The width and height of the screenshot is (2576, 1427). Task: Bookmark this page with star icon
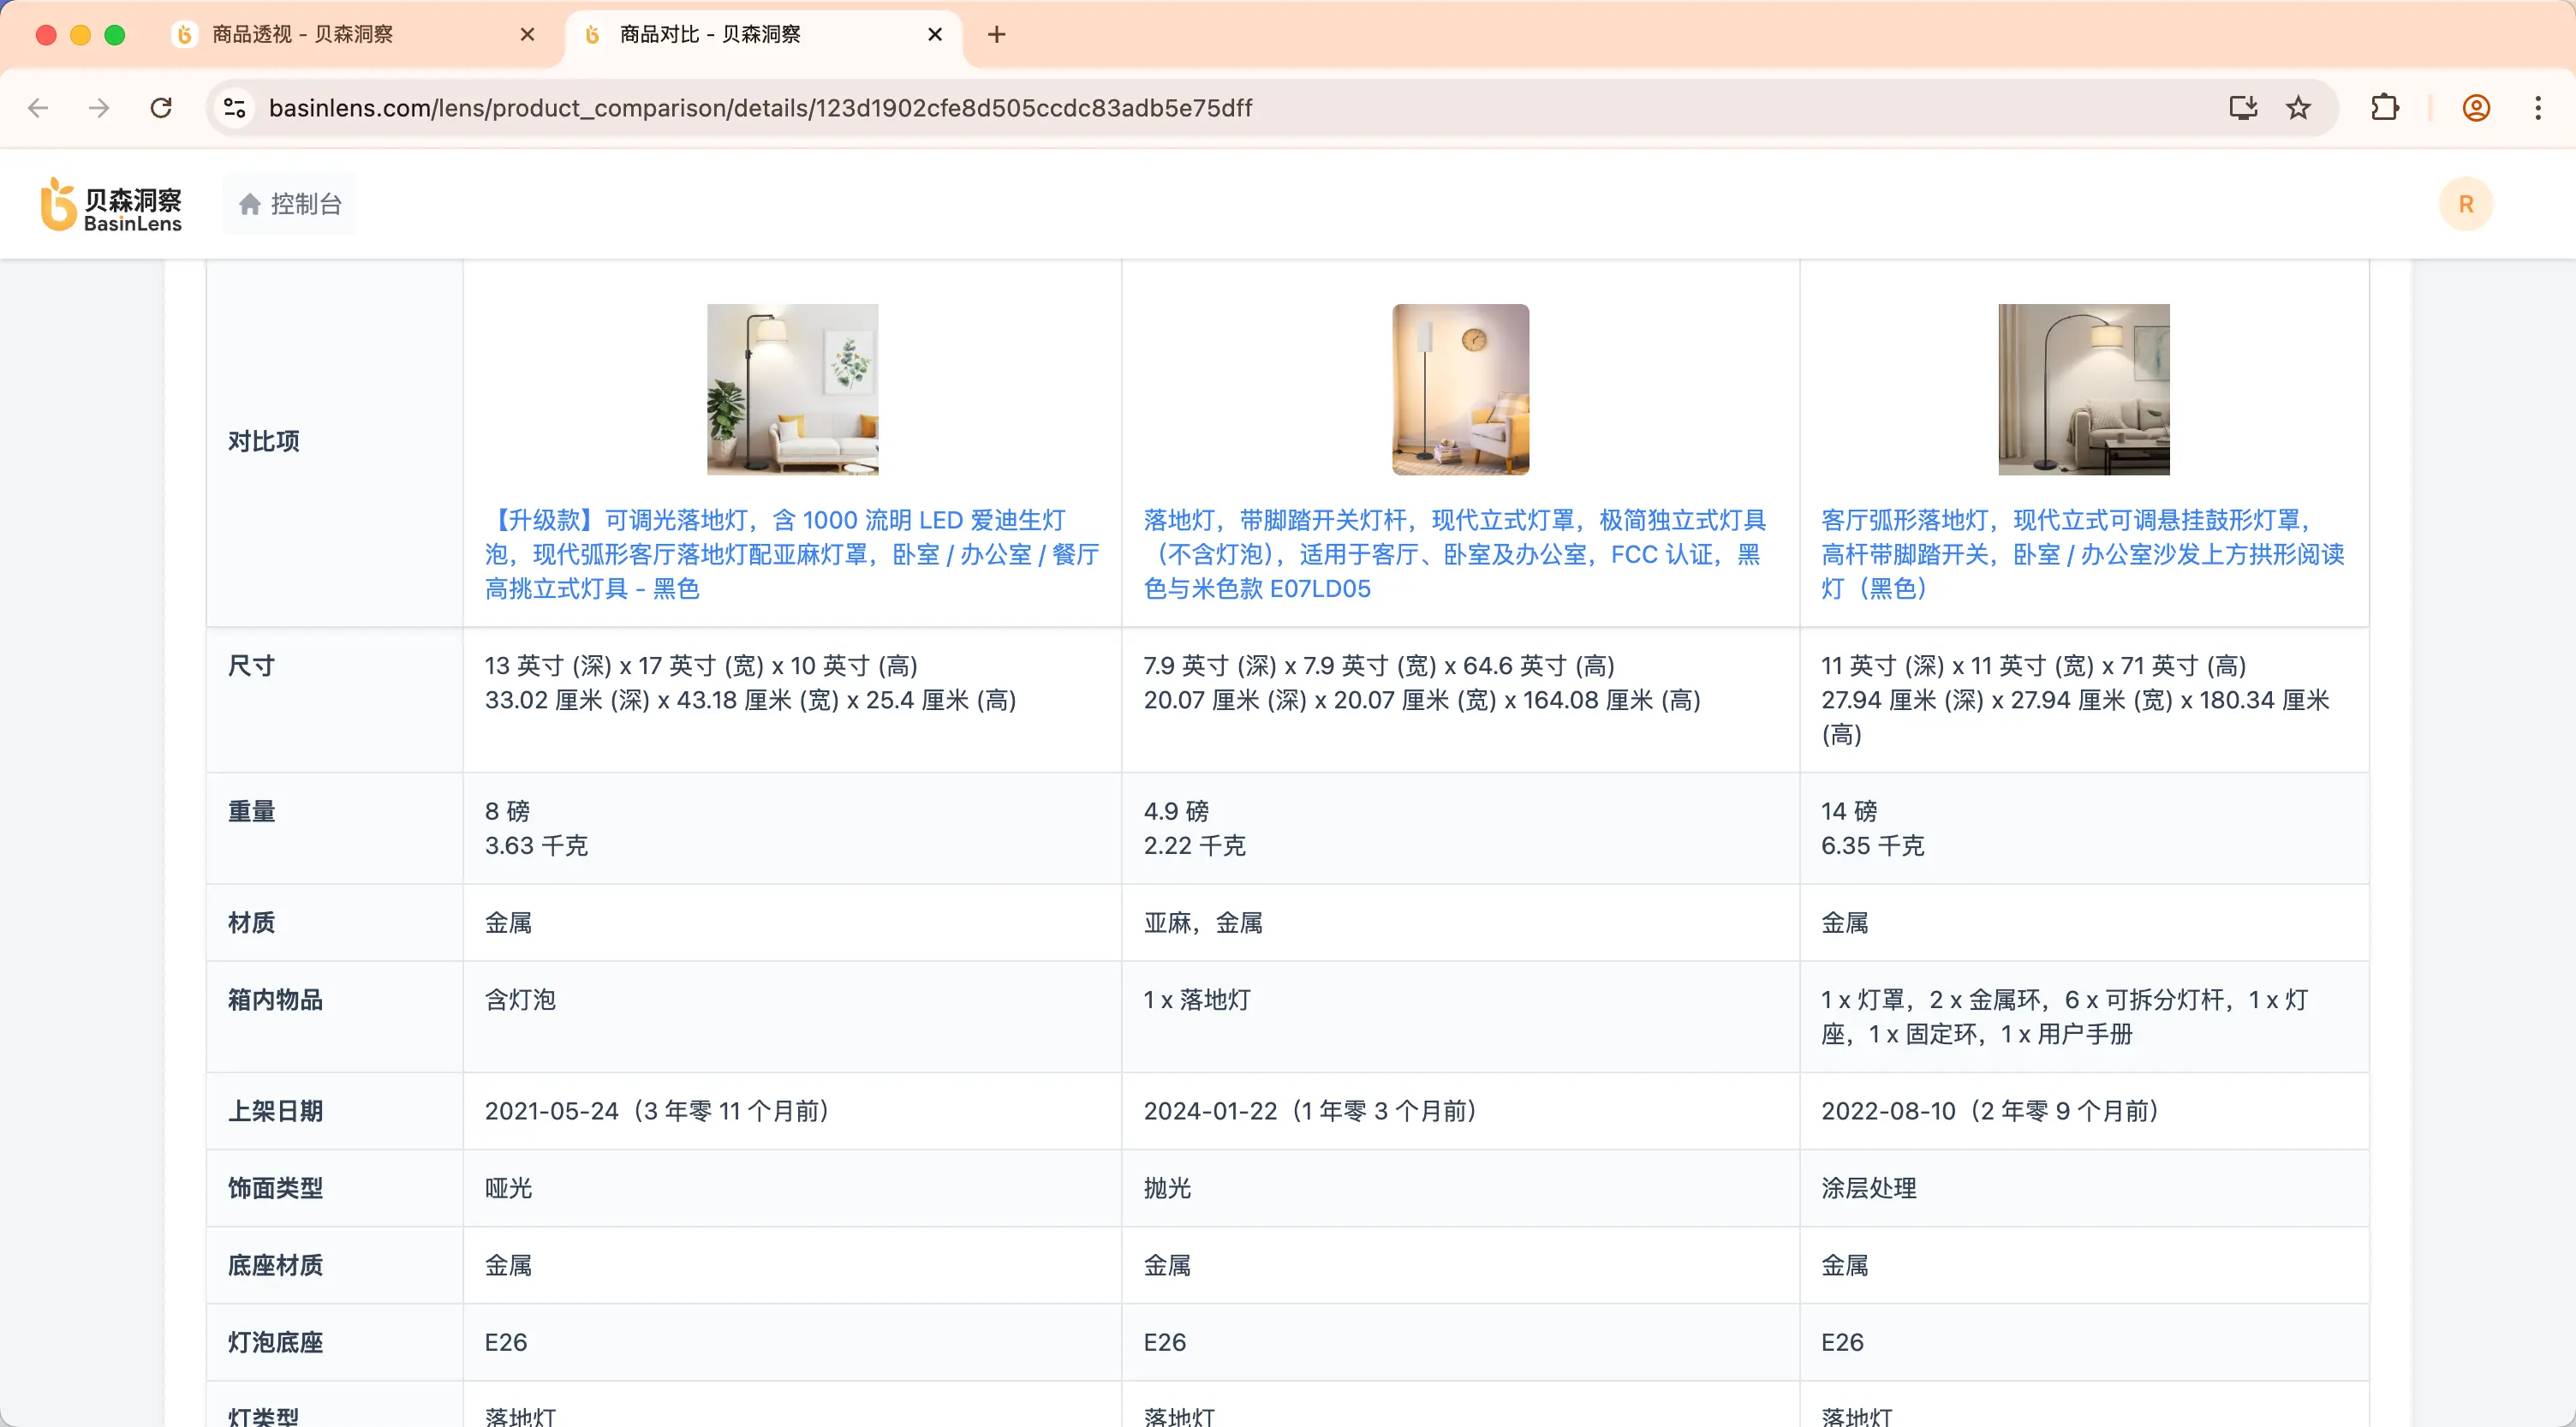tap(2298, 108)
